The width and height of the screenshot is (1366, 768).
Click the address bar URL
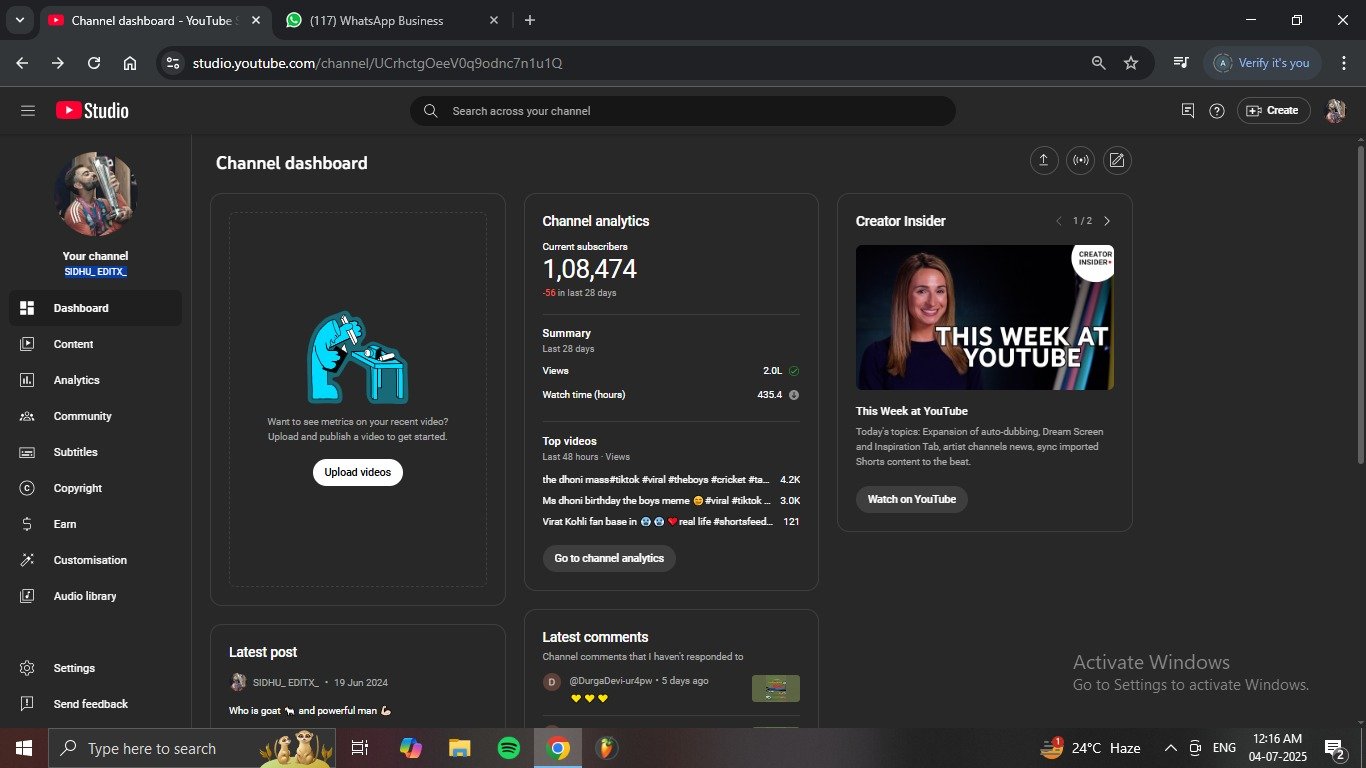(377, 63)
